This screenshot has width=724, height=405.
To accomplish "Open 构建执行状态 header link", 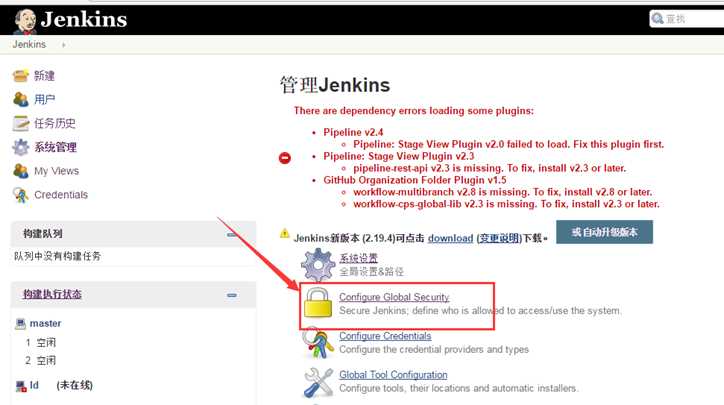I will tap(52, 294).
